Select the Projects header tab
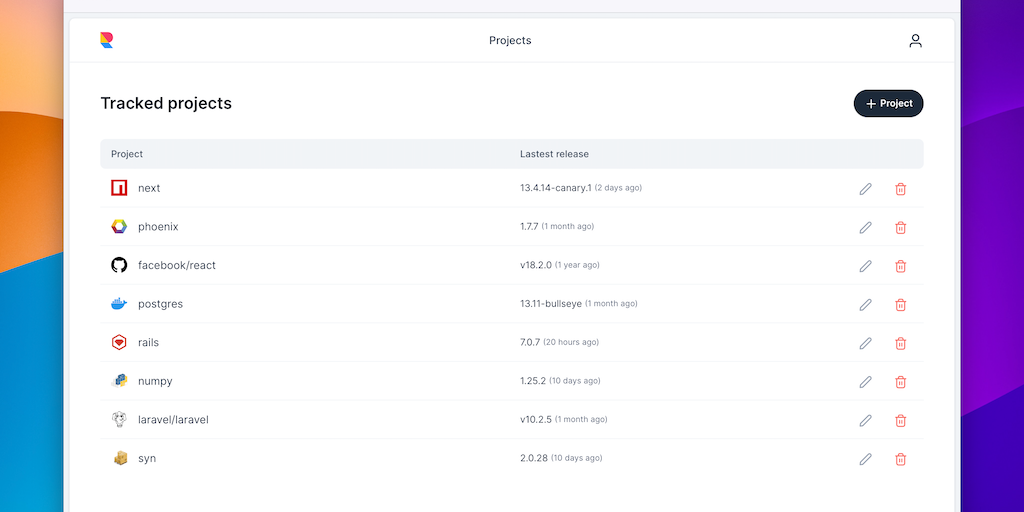1024x512 pixels. click(510, 41)
